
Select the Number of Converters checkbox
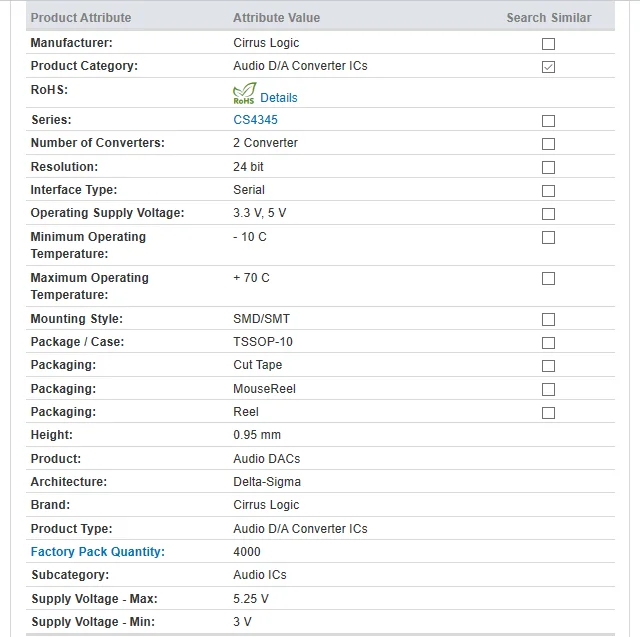tap(548, 144)
